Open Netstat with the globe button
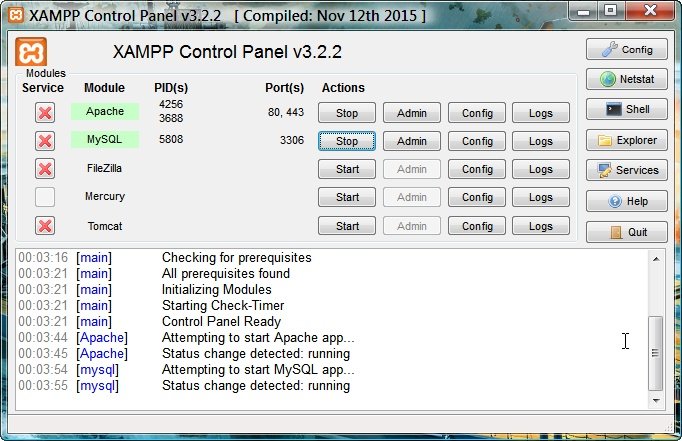Image resolution: width=682 pixels, height=441 pixels. pos(626,79)
